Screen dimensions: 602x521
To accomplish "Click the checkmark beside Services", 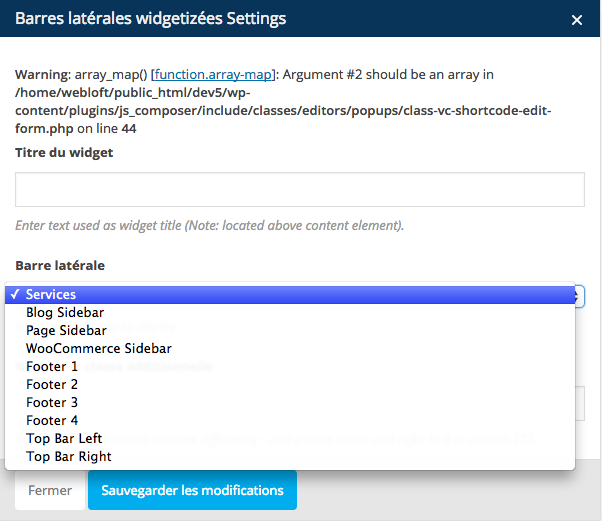I will (x=15, y=294).
